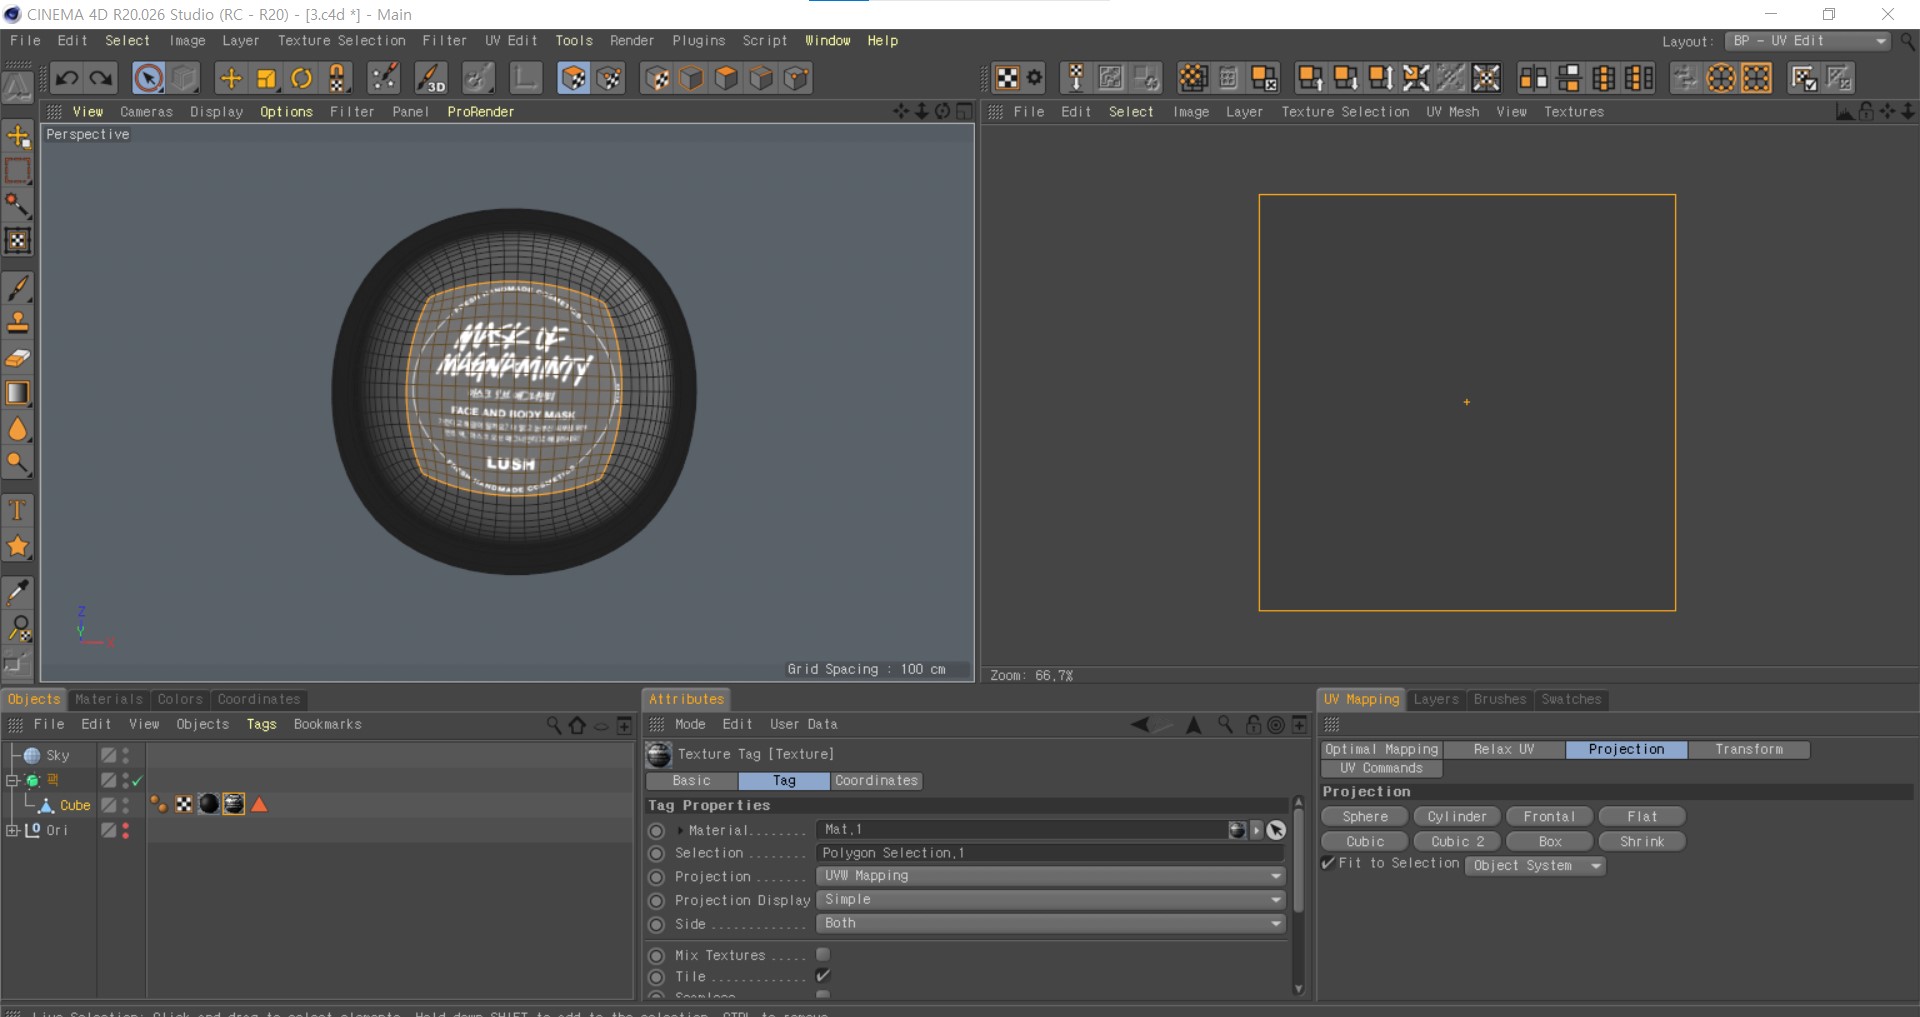Select the Live Selection tool
Viewport: 1920px width, 1017px height.
point(148,78)
